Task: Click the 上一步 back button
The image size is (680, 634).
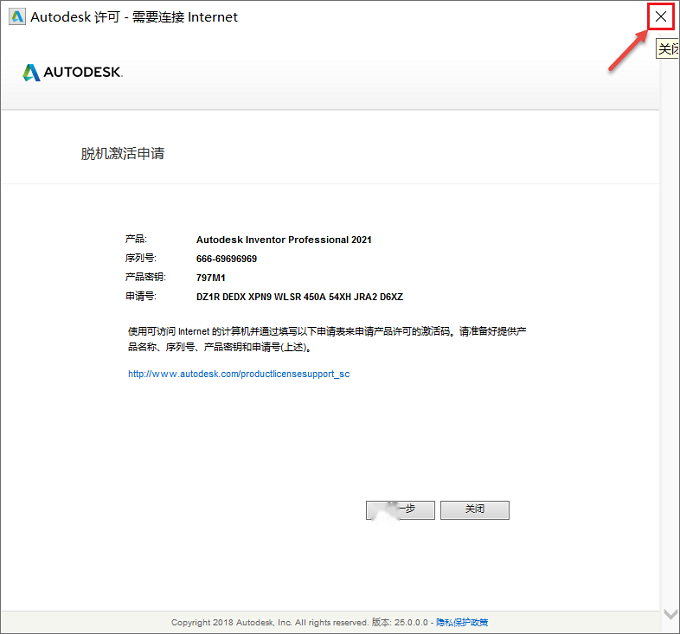Action: 400,510
